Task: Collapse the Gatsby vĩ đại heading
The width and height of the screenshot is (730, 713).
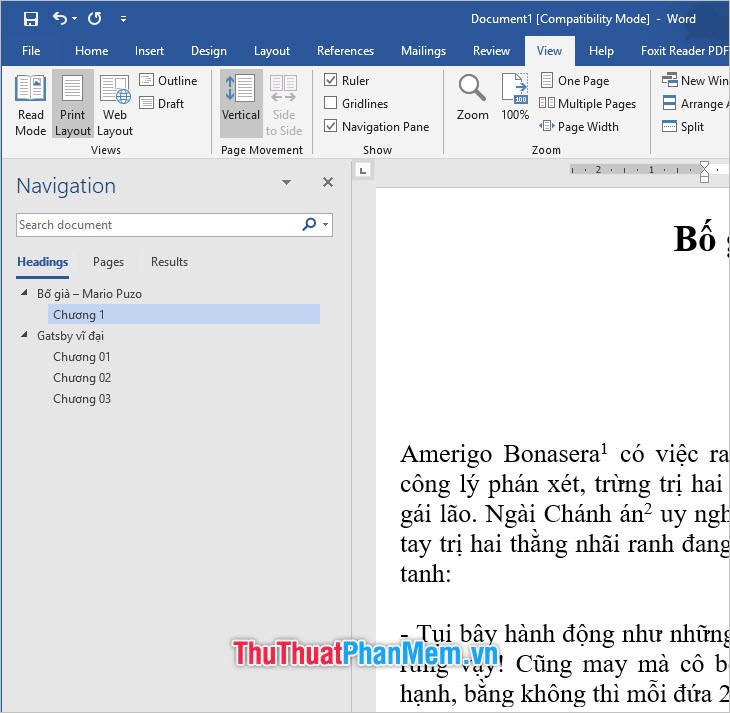Action: pos(24,334)
